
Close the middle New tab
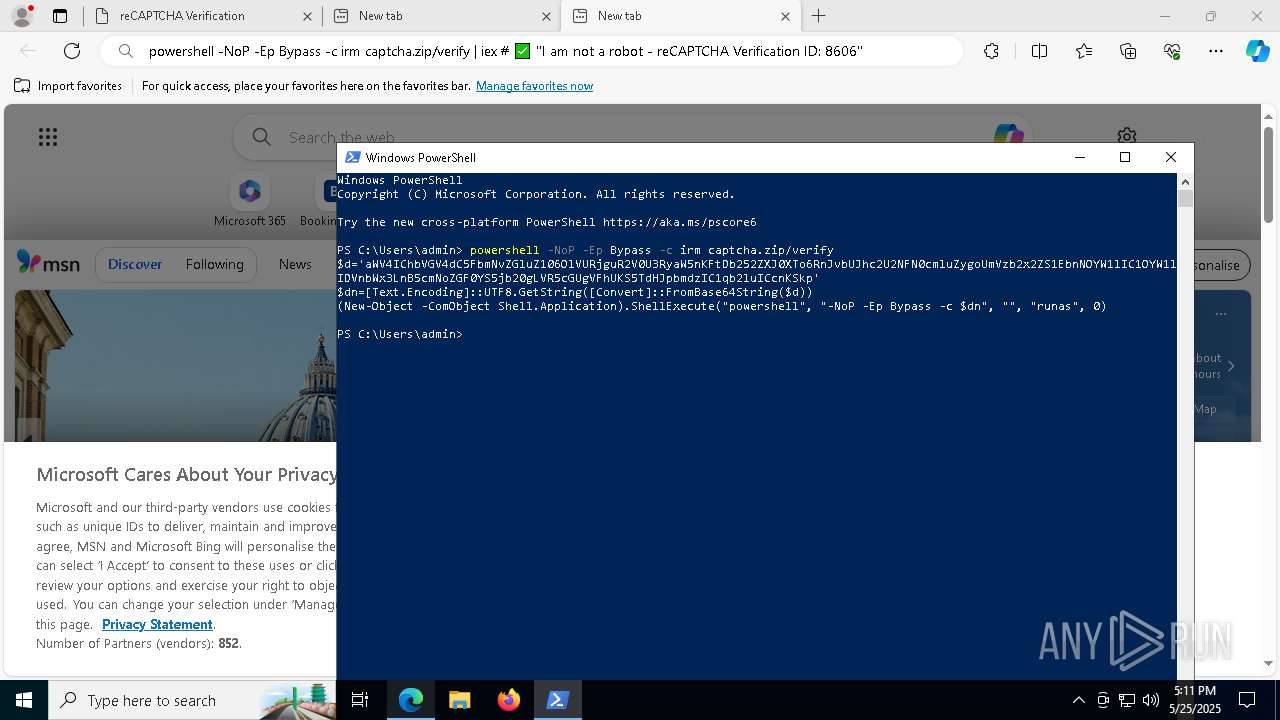[x=546, y=16]
